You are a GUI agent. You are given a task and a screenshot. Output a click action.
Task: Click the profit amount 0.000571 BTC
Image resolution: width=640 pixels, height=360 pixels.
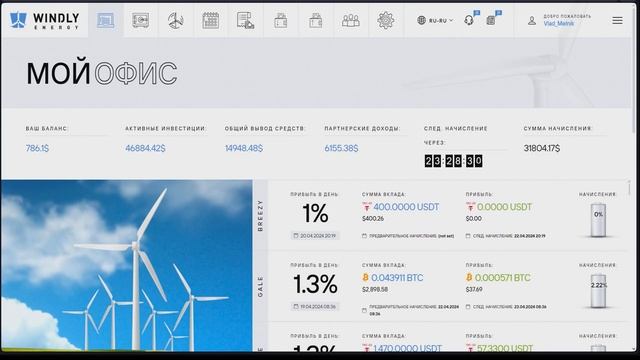[502, 278]
